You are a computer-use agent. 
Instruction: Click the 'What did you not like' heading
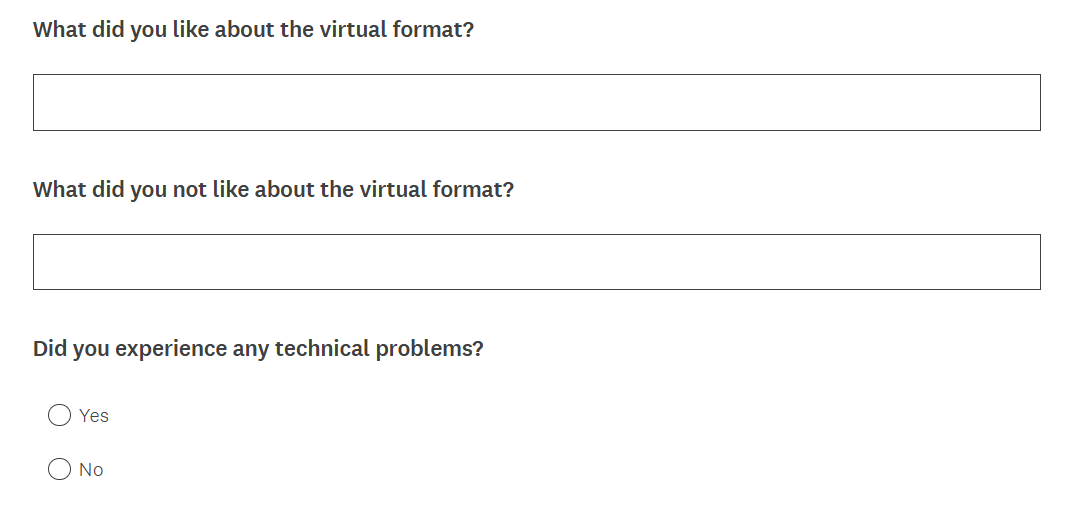pyautogui.click(x=273, y=189)
